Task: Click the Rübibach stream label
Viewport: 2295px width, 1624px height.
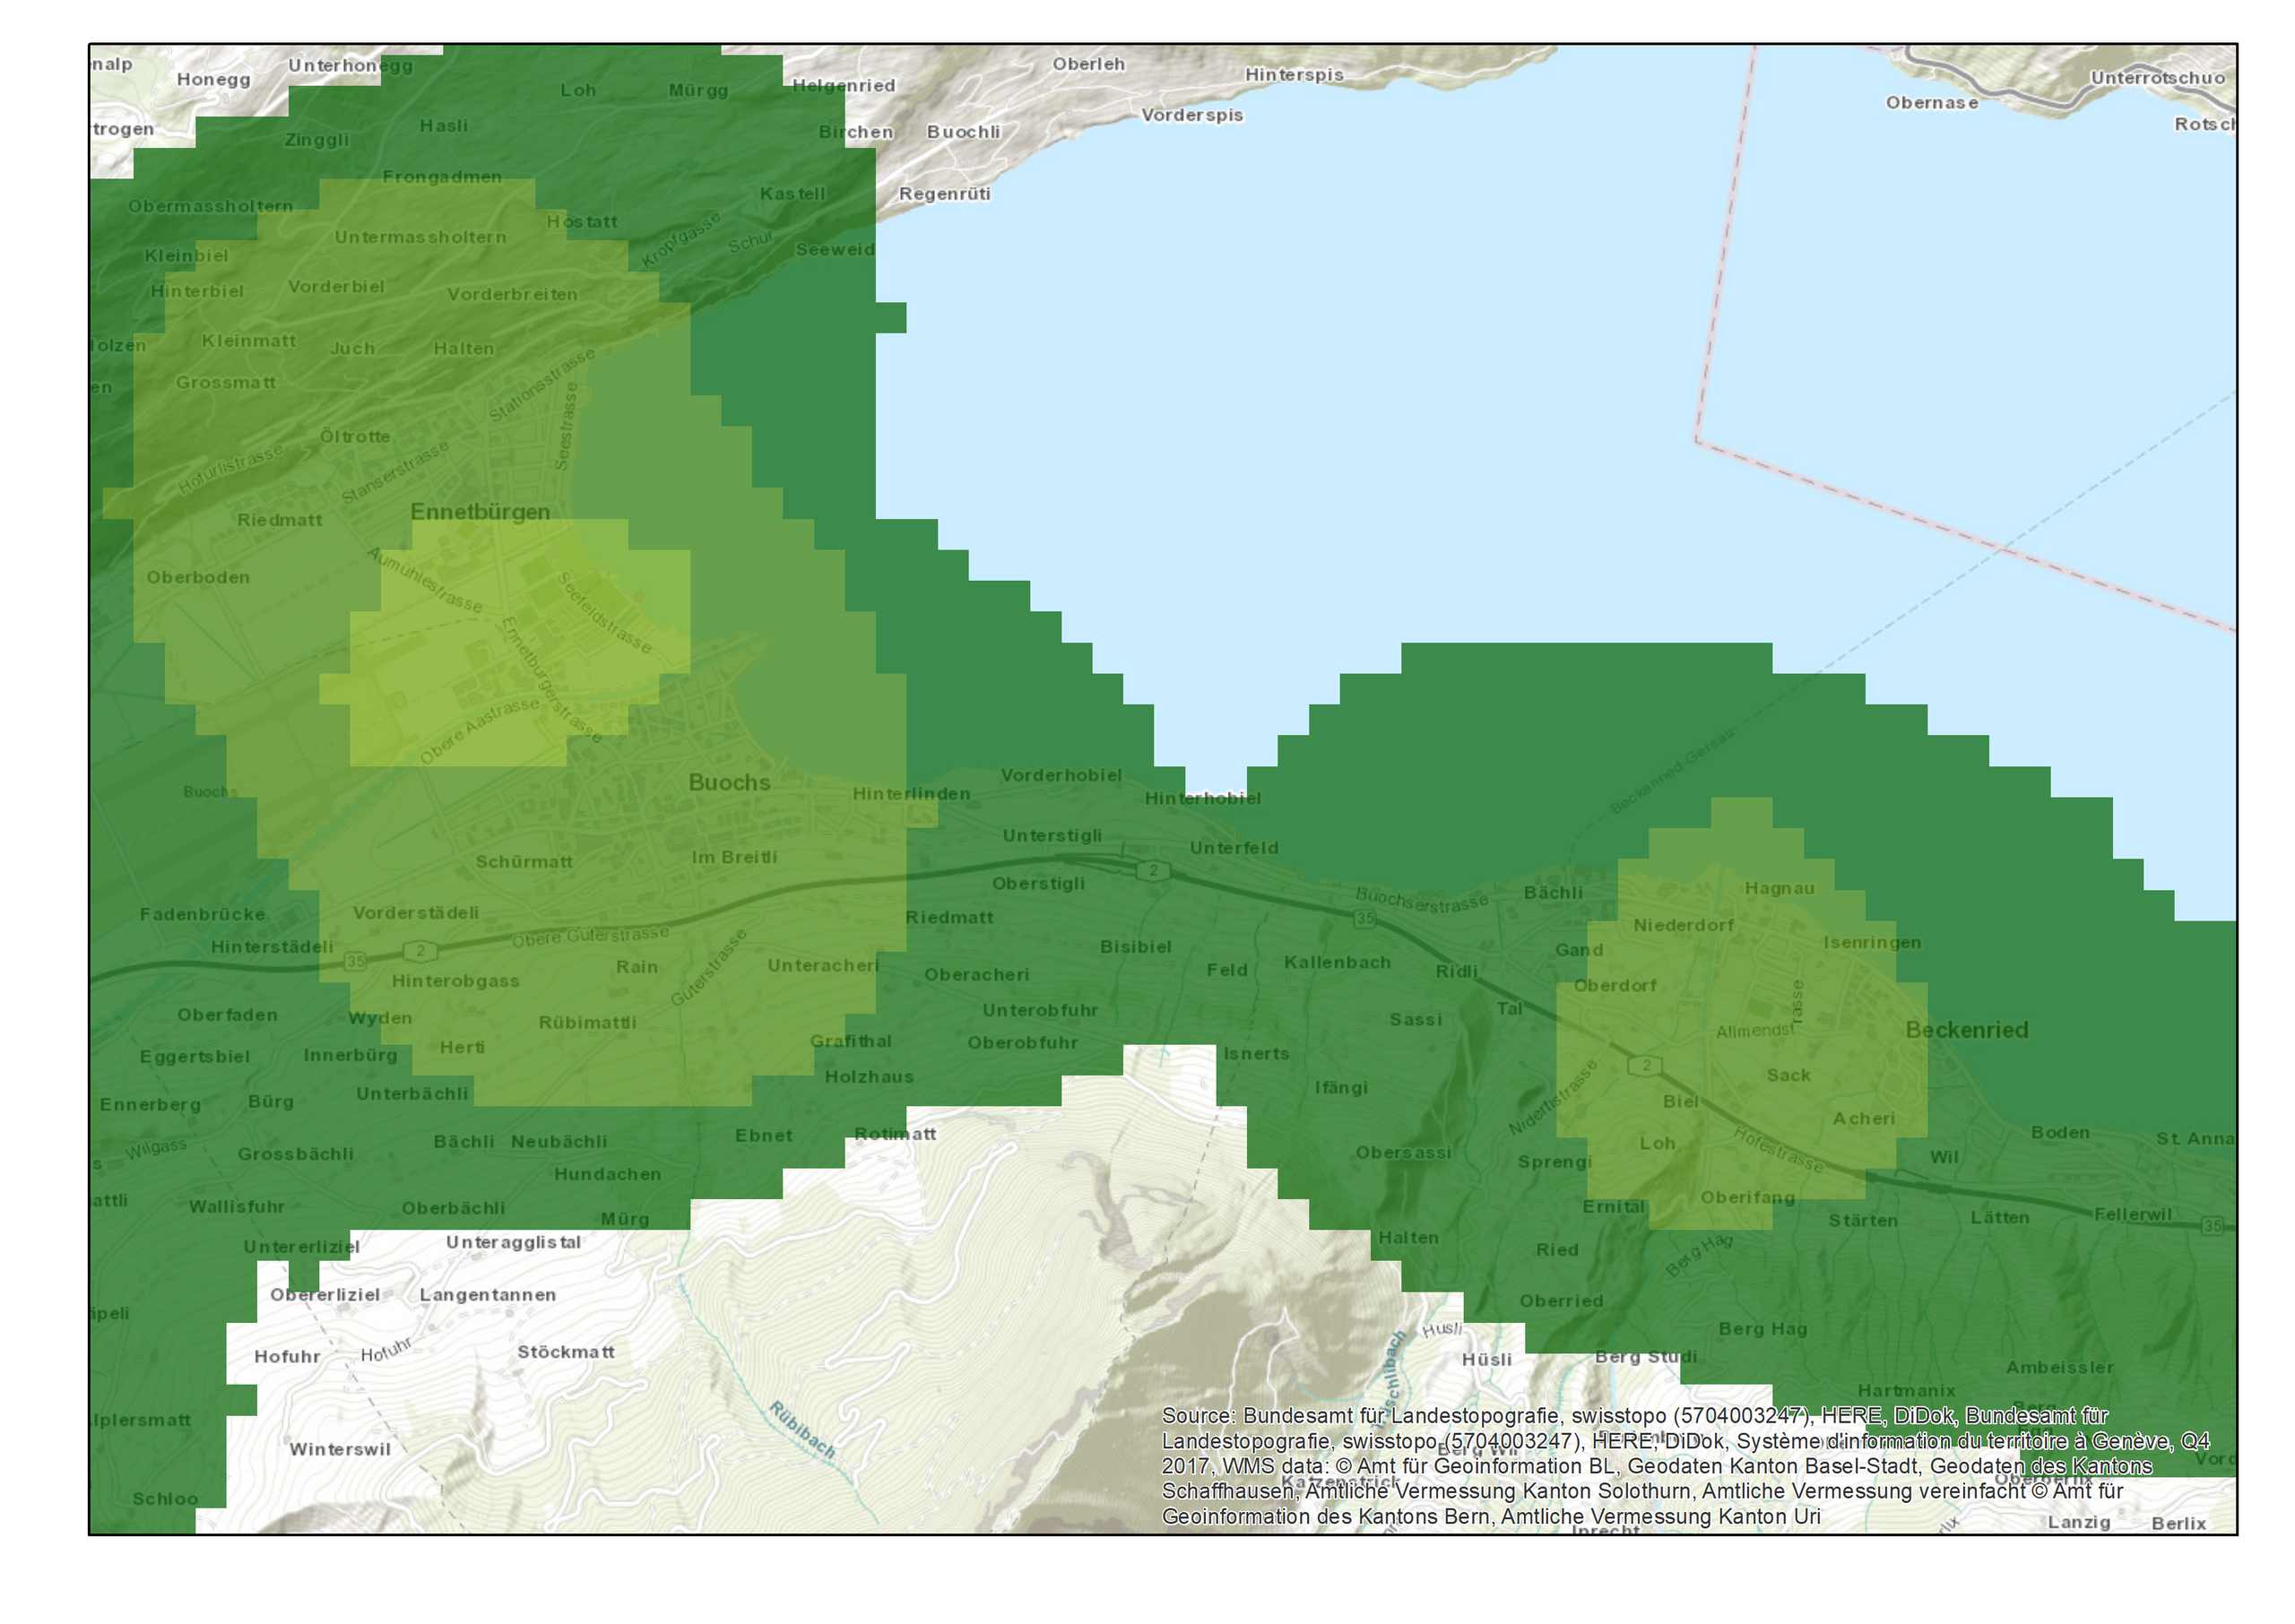Action: [802, 1430]
